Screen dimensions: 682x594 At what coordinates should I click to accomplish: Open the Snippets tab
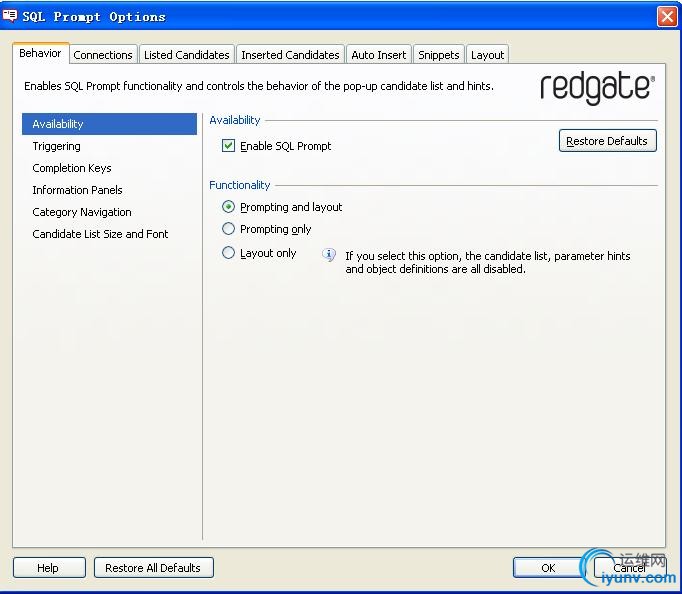(439, 55)
